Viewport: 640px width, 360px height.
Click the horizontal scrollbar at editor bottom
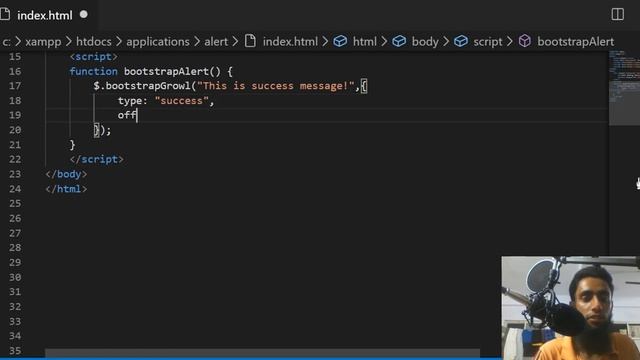click(x=262, y=353)
